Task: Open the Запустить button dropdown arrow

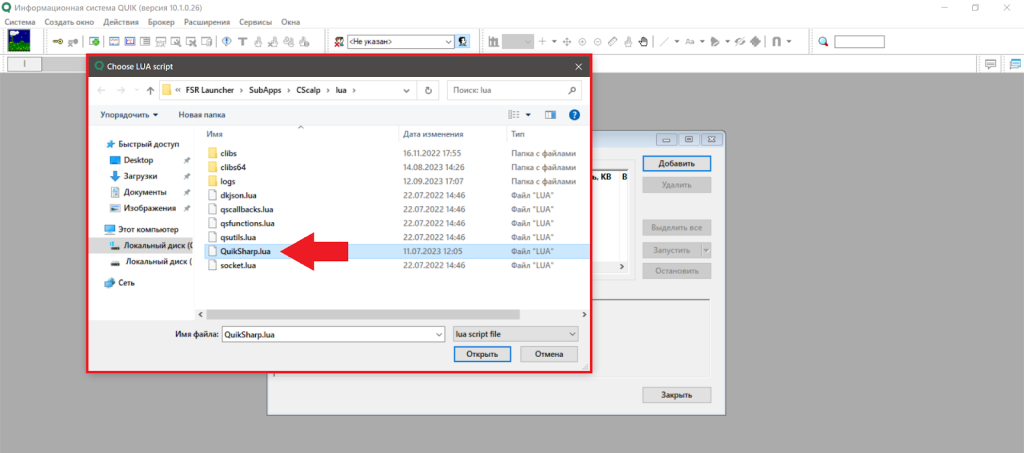Action: (705, 250)
